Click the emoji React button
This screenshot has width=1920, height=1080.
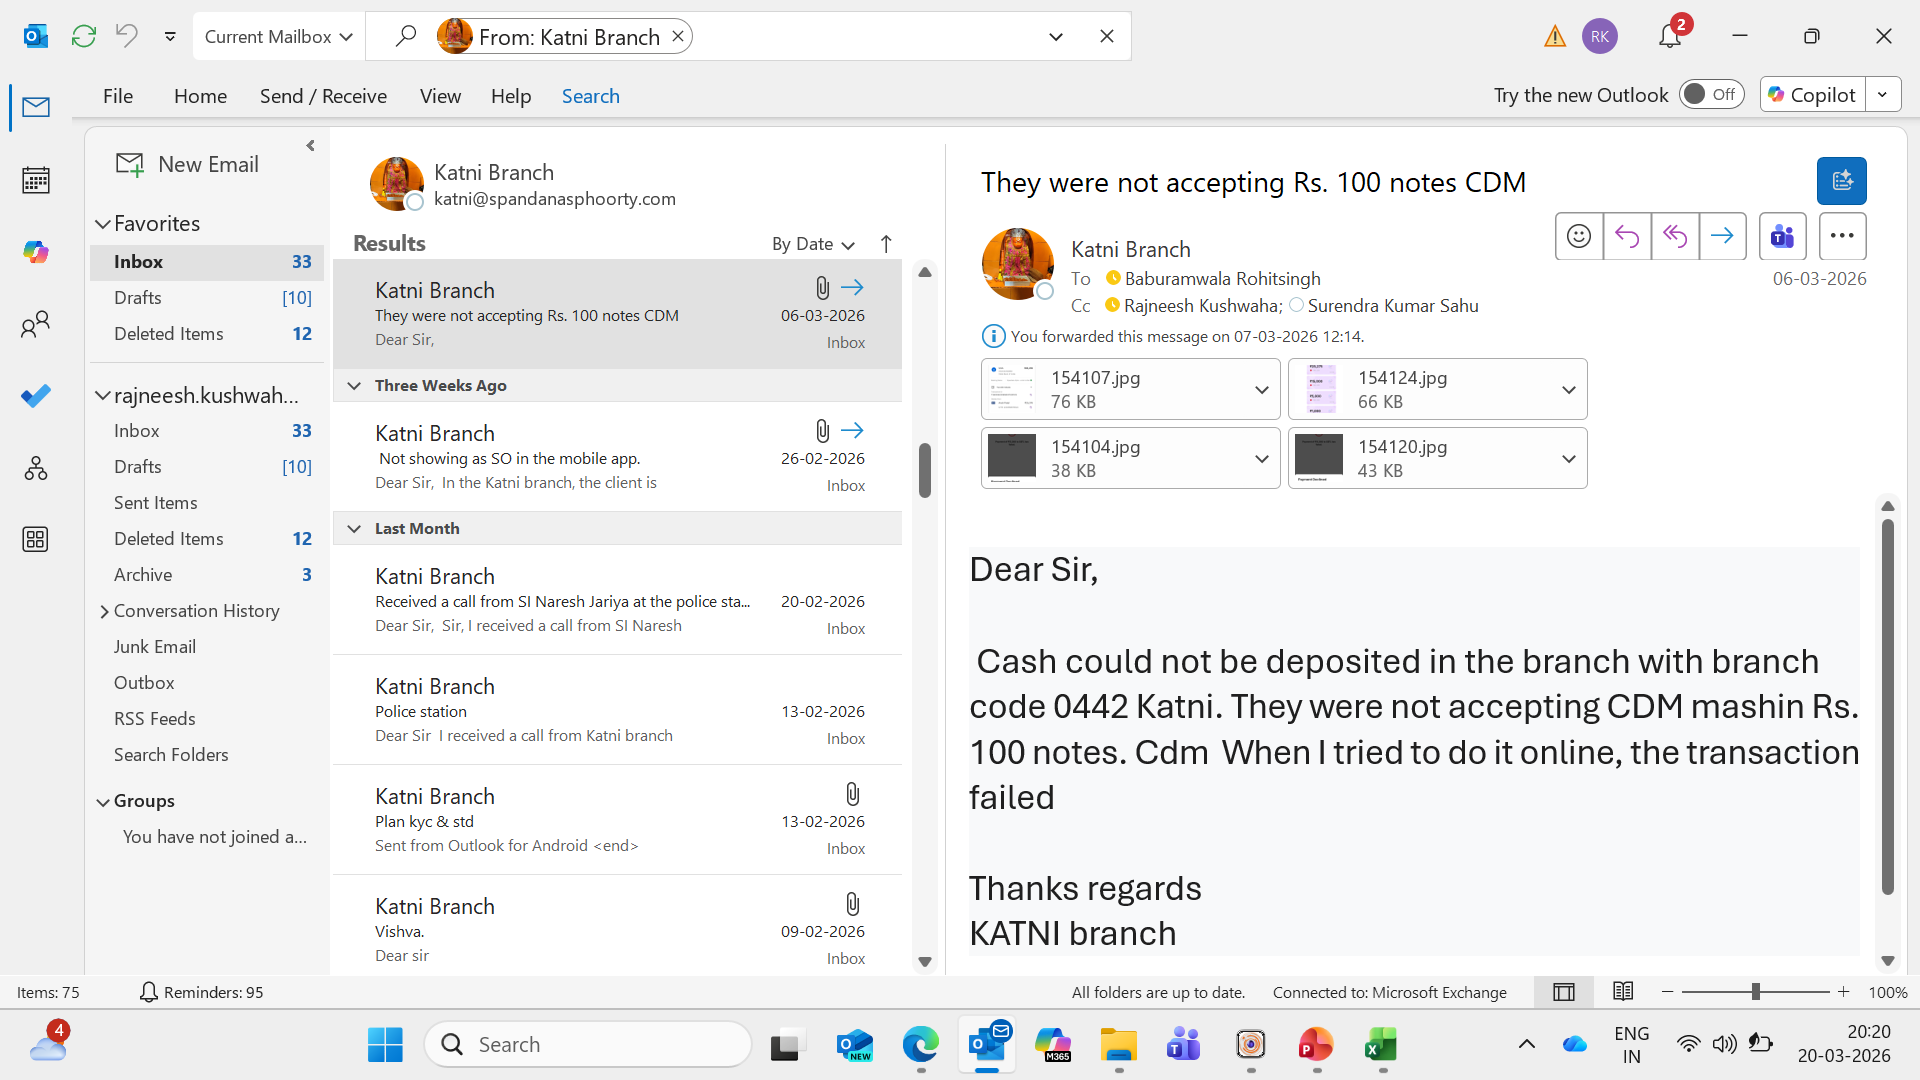[1579, 237]
